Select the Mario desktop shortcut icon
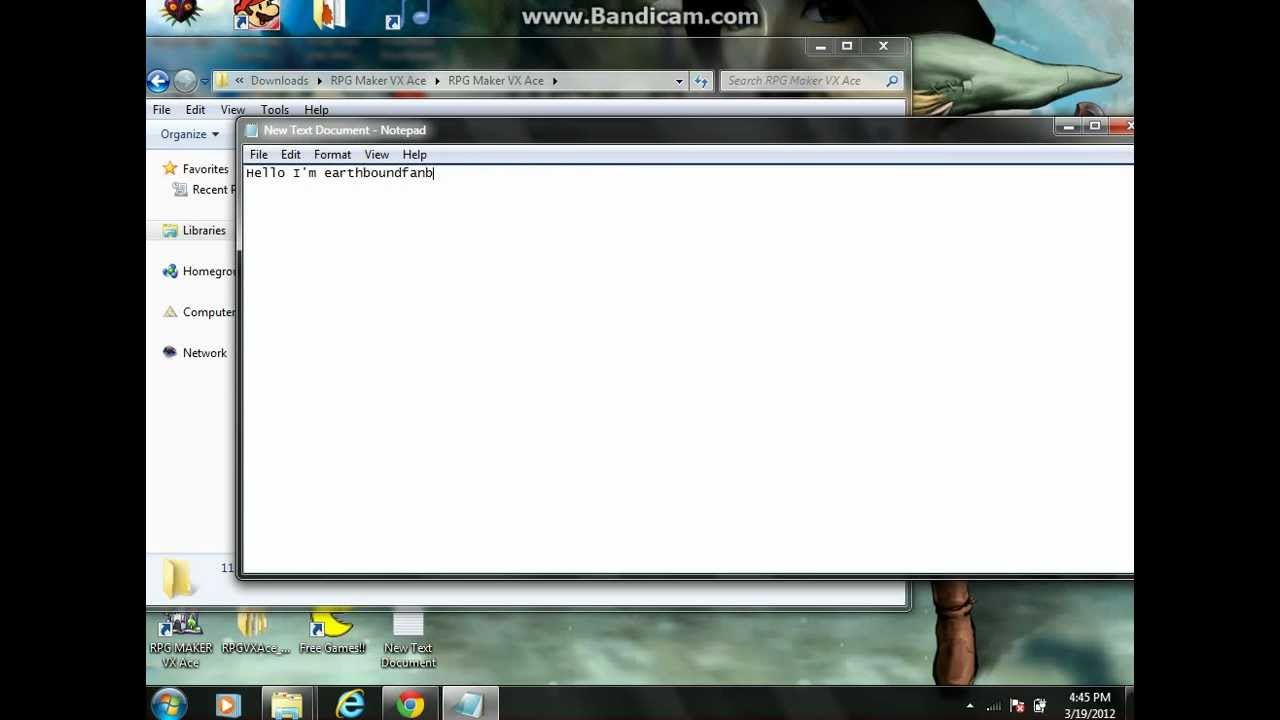Image resolution: width=1280 pixels, height=720 pixels. 256,15
